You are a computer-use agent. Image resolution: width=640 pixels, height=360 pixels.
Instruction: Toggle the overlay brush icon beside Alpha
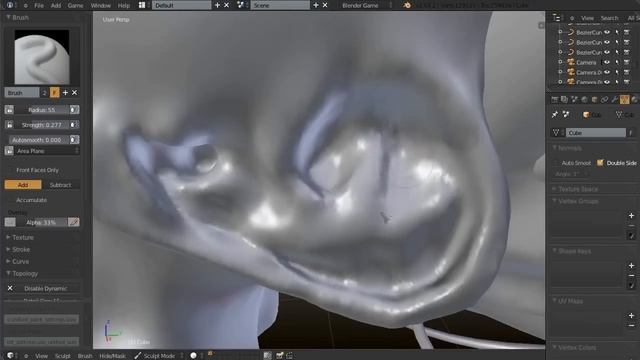pyautogui.click(x=74, y=222)
